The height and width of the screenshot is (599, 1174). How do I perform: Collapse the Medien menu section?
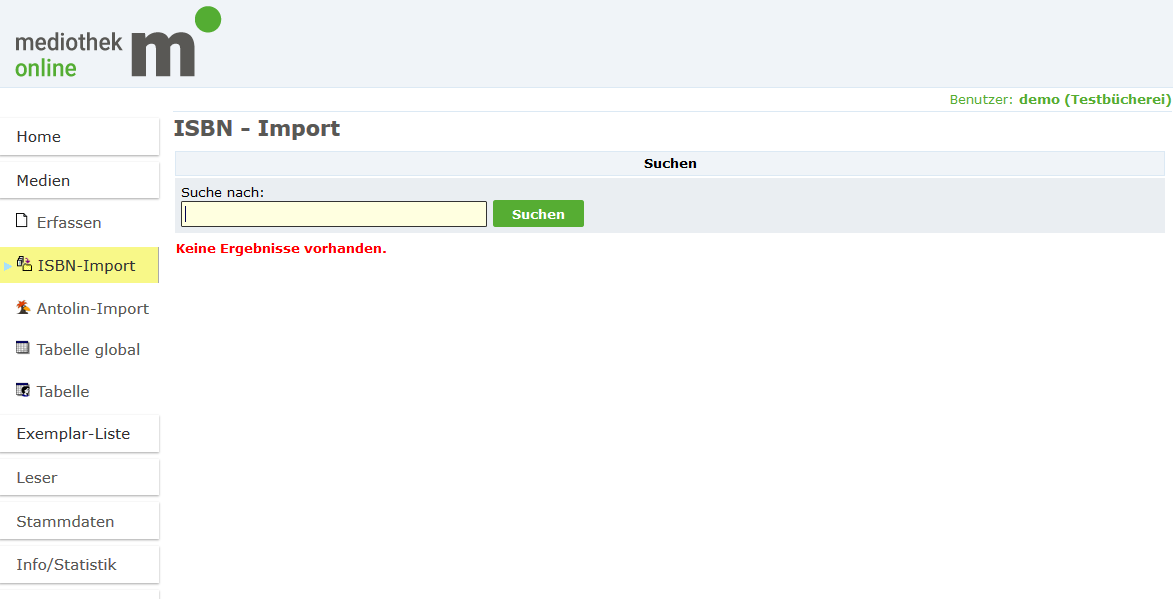coord(43,181)
